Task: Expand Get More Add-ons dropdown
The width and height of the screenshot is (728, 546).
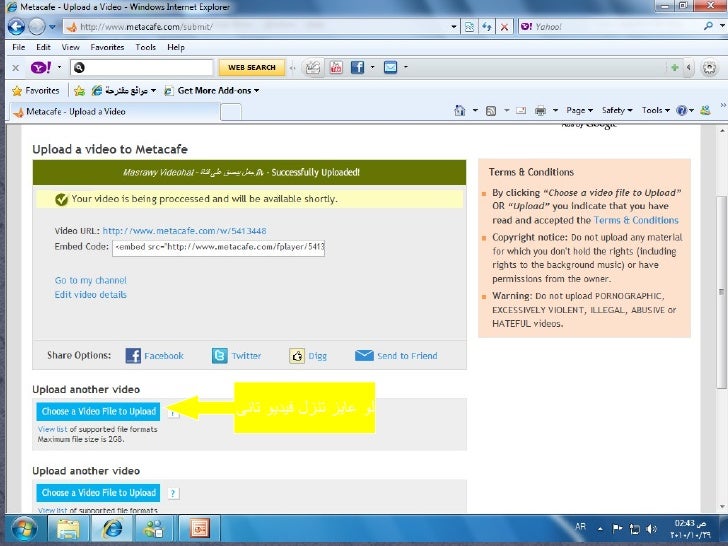Action: [x=257, y=91]
